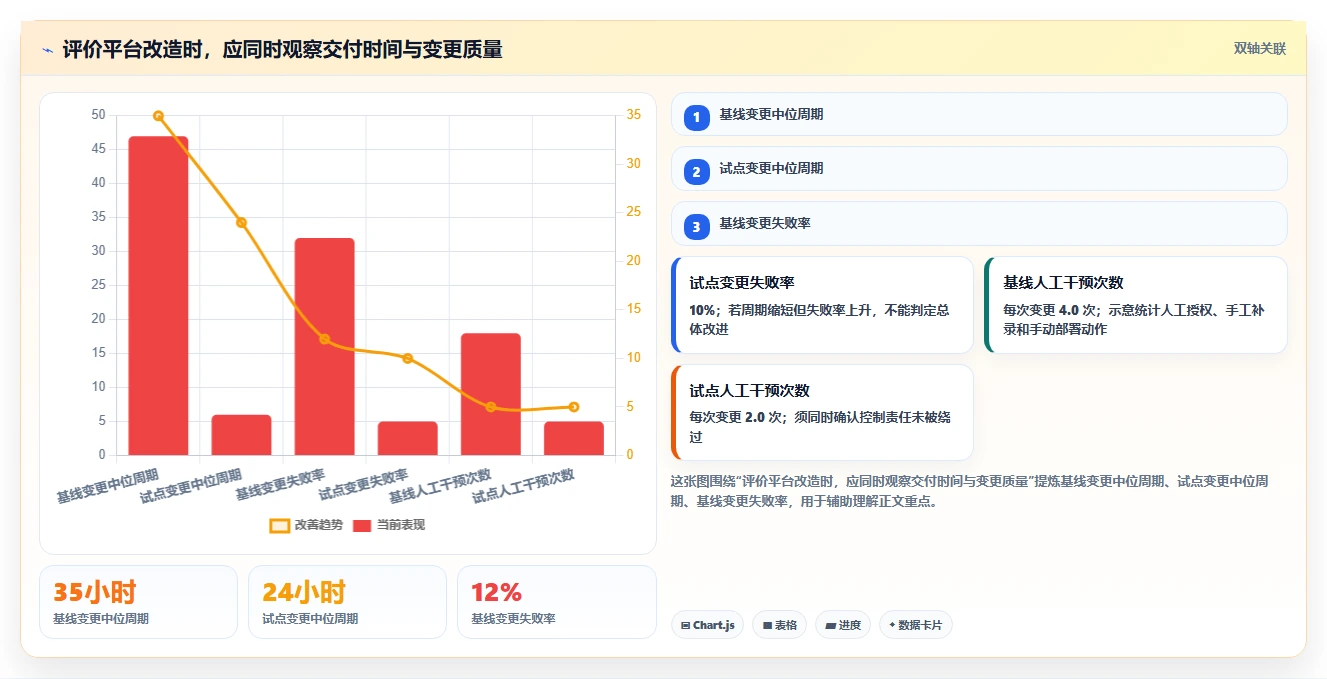The image size is (1327, 679).
Task: Click the red bar for 基线人工干预次数
Action: [x=490, y=394]
